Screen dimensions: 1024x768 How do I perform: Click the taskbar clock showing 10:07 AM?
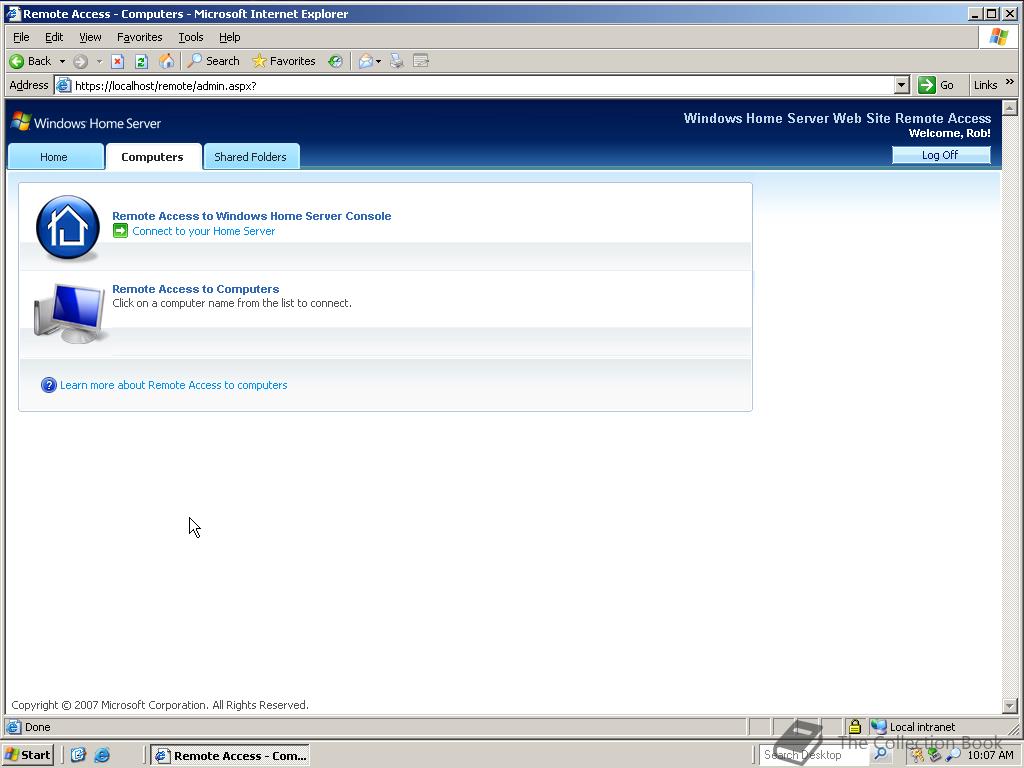click(990, 755)
